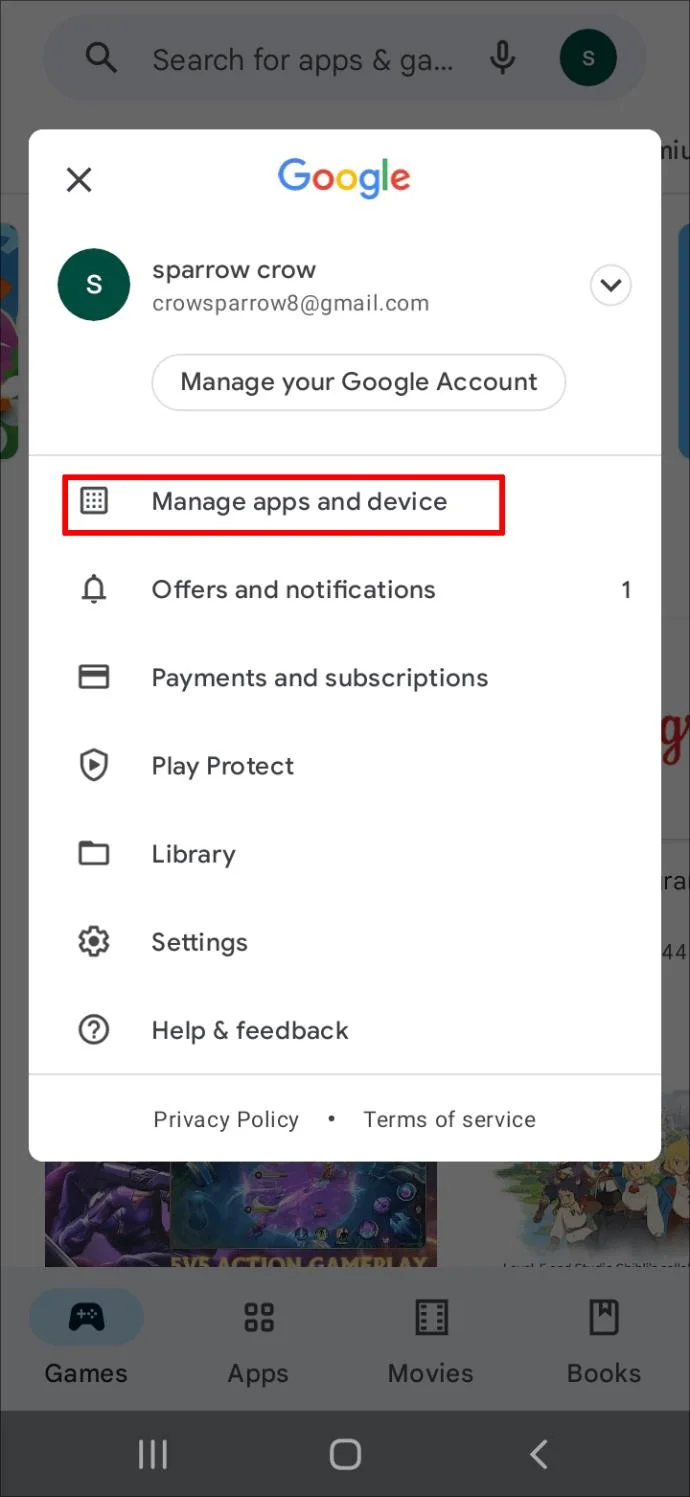
Task: Tap the Play Protect shield icon
Action: [x=94, y=766]
